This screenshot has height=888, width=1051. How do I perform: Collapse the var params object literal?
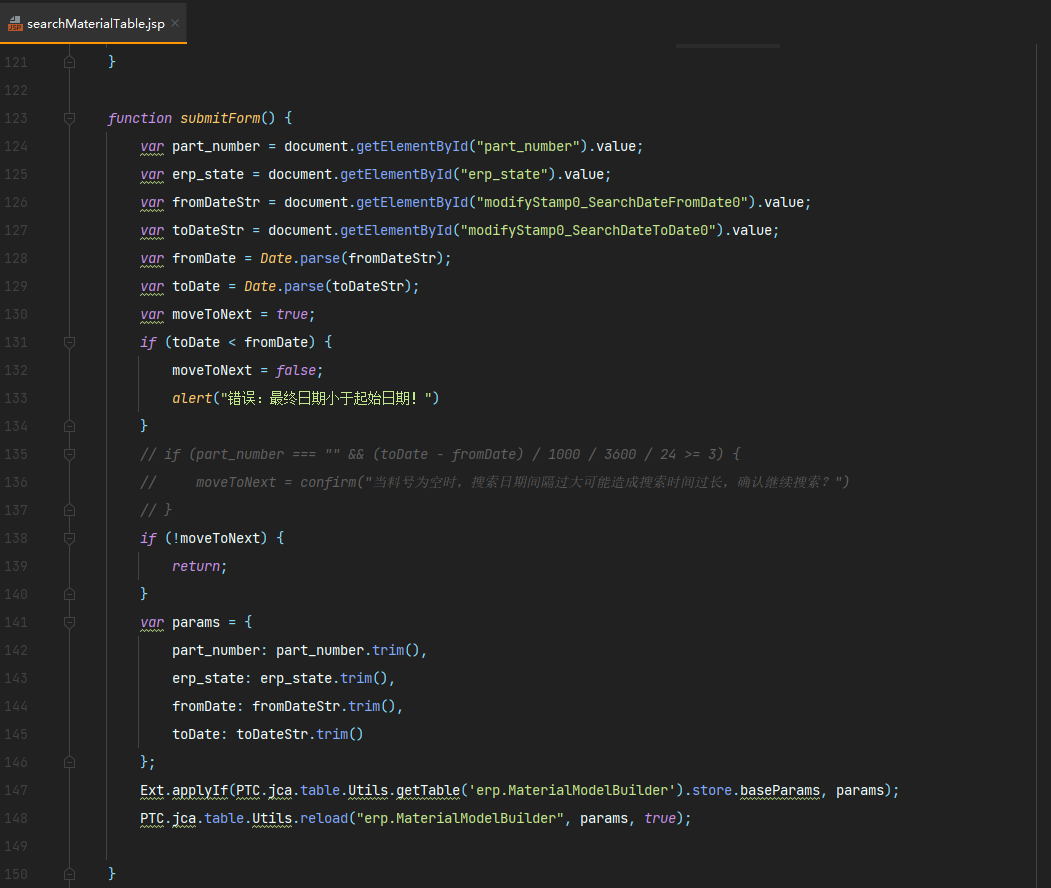pyautogui.click(x=69, y=622)
